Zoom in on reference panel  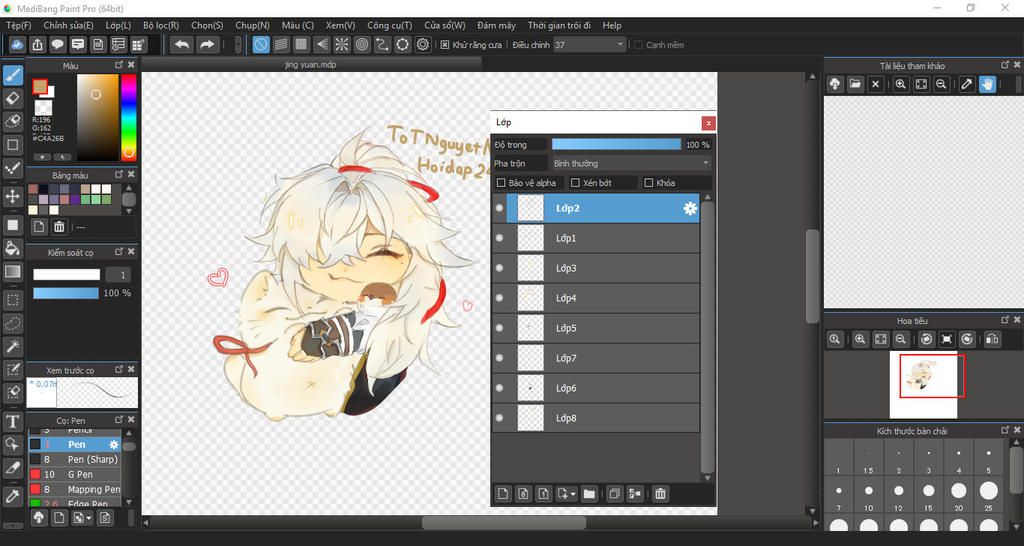point(901,84)
